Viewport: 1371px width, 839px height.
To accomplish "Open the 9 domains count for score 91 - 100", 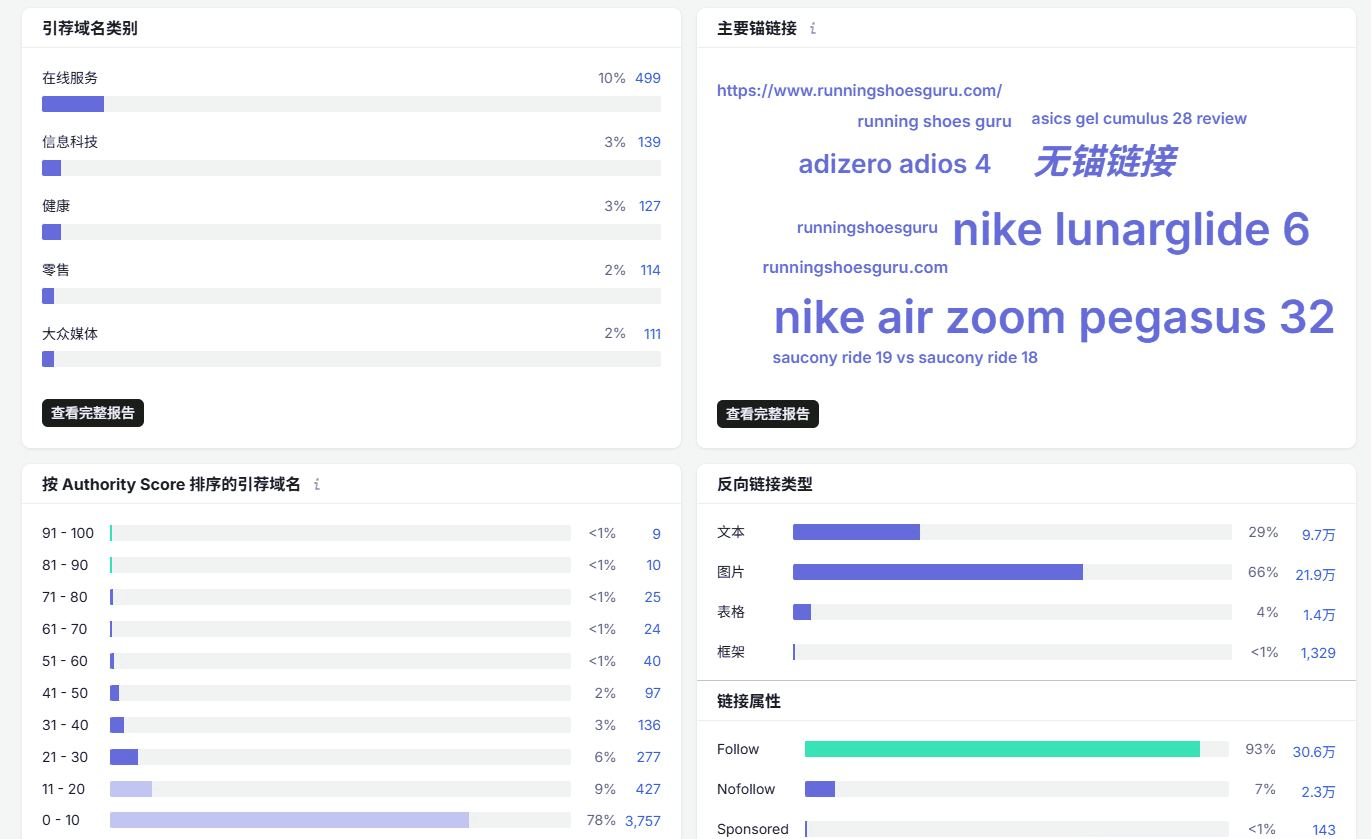I will pyautogui.click(x=656, y=534).
